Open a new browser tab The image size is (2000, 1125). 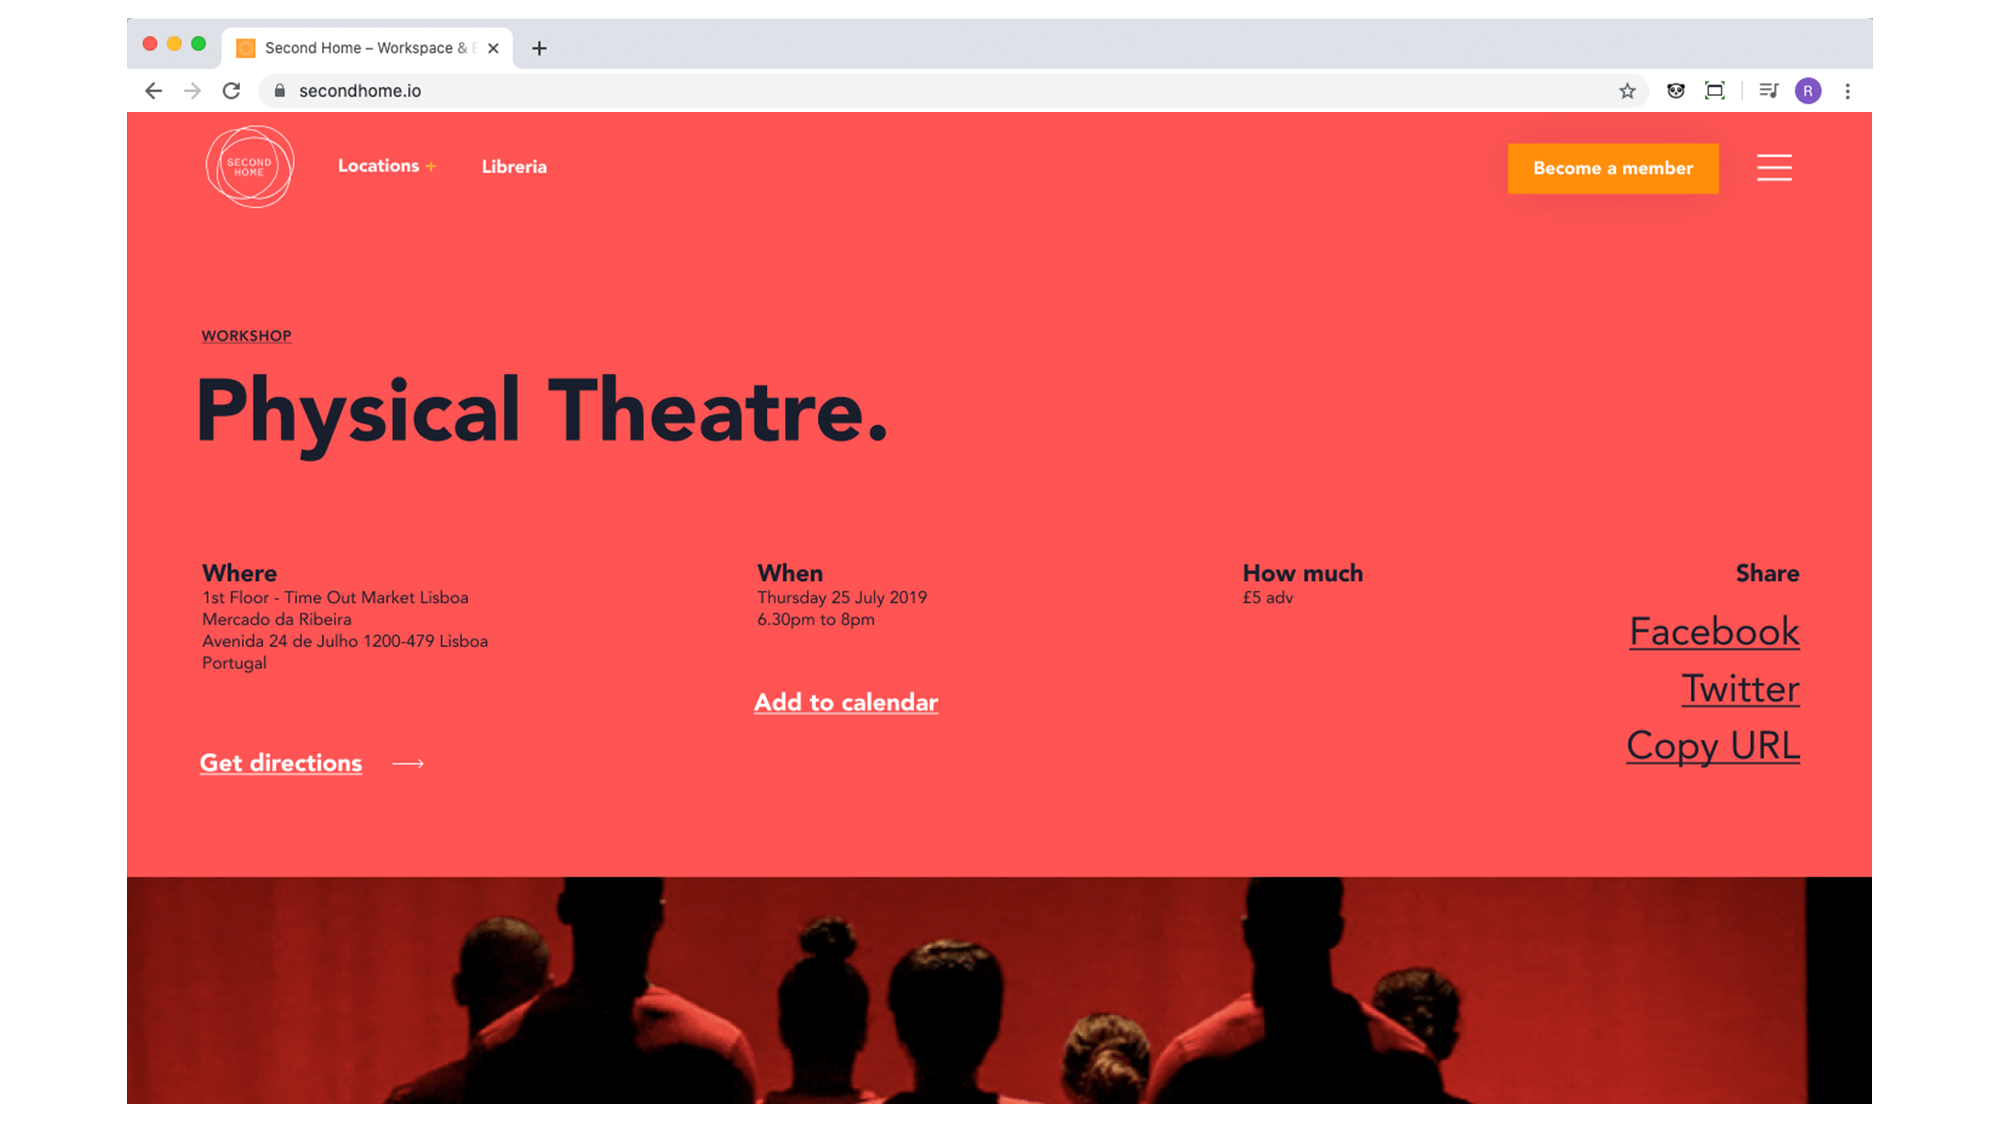coord(539,48)
